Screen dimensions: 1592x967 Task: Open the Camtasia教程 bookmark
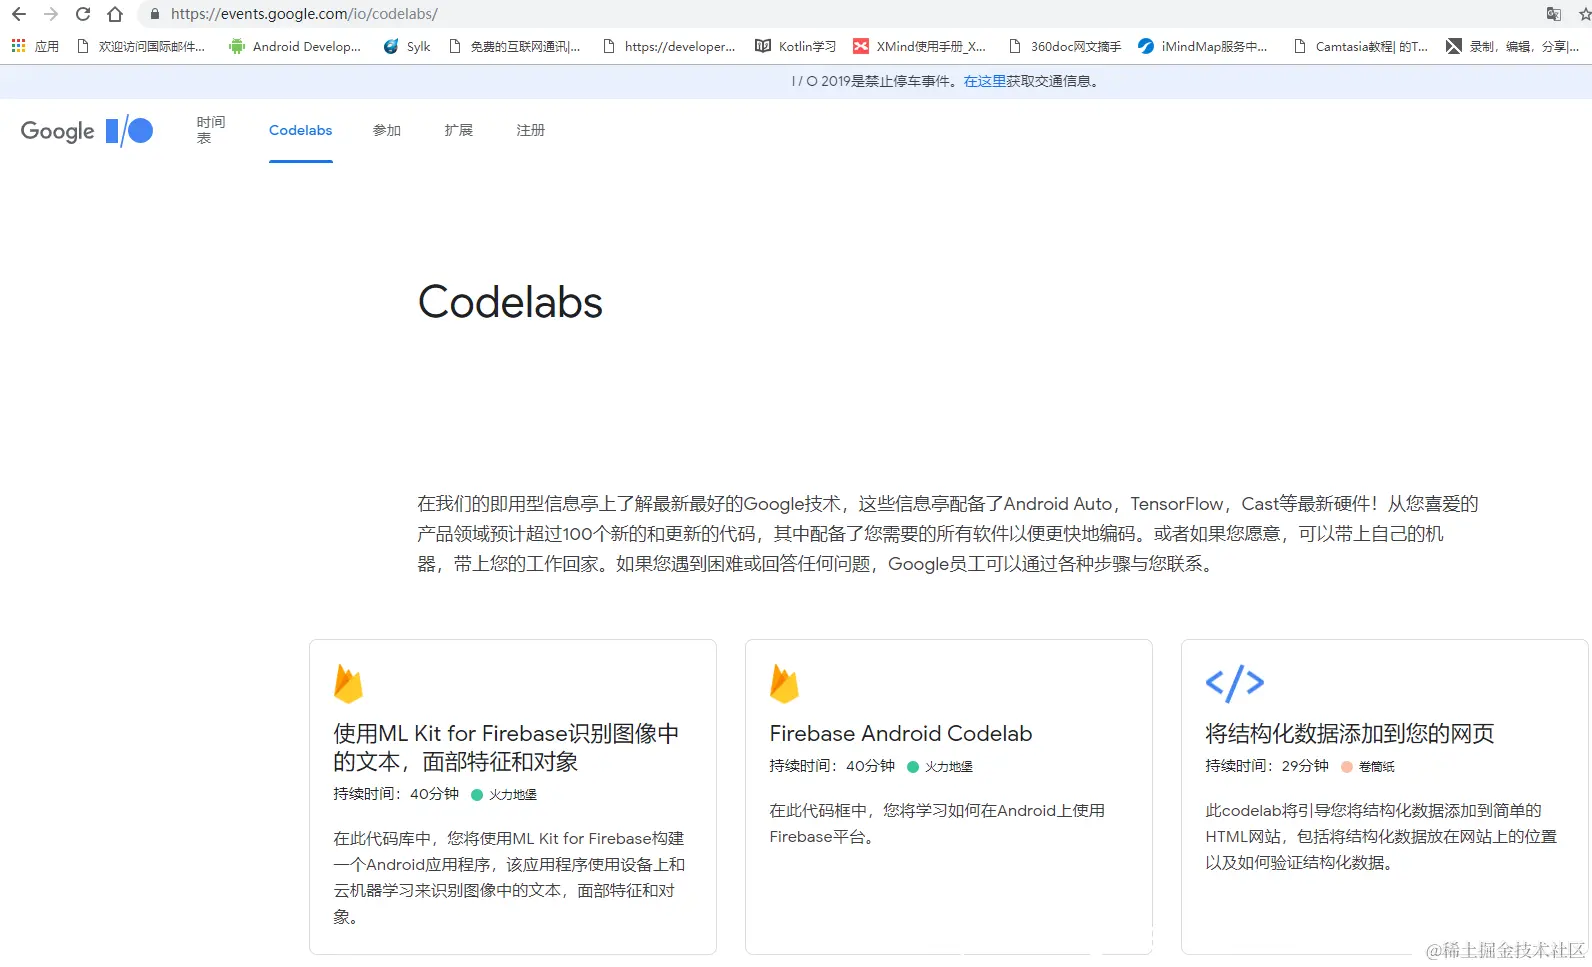pos(1361,46)
